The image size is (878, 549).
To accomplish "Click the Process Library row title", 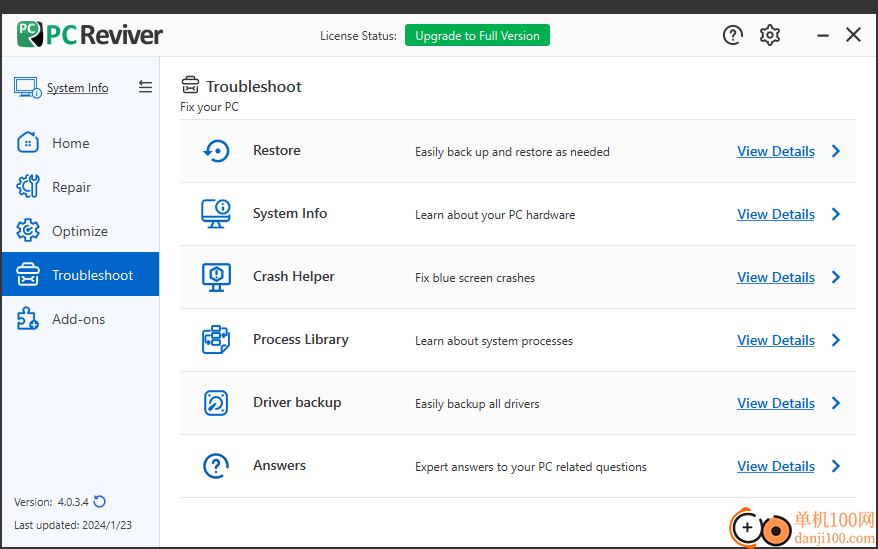I will [301, 339].
